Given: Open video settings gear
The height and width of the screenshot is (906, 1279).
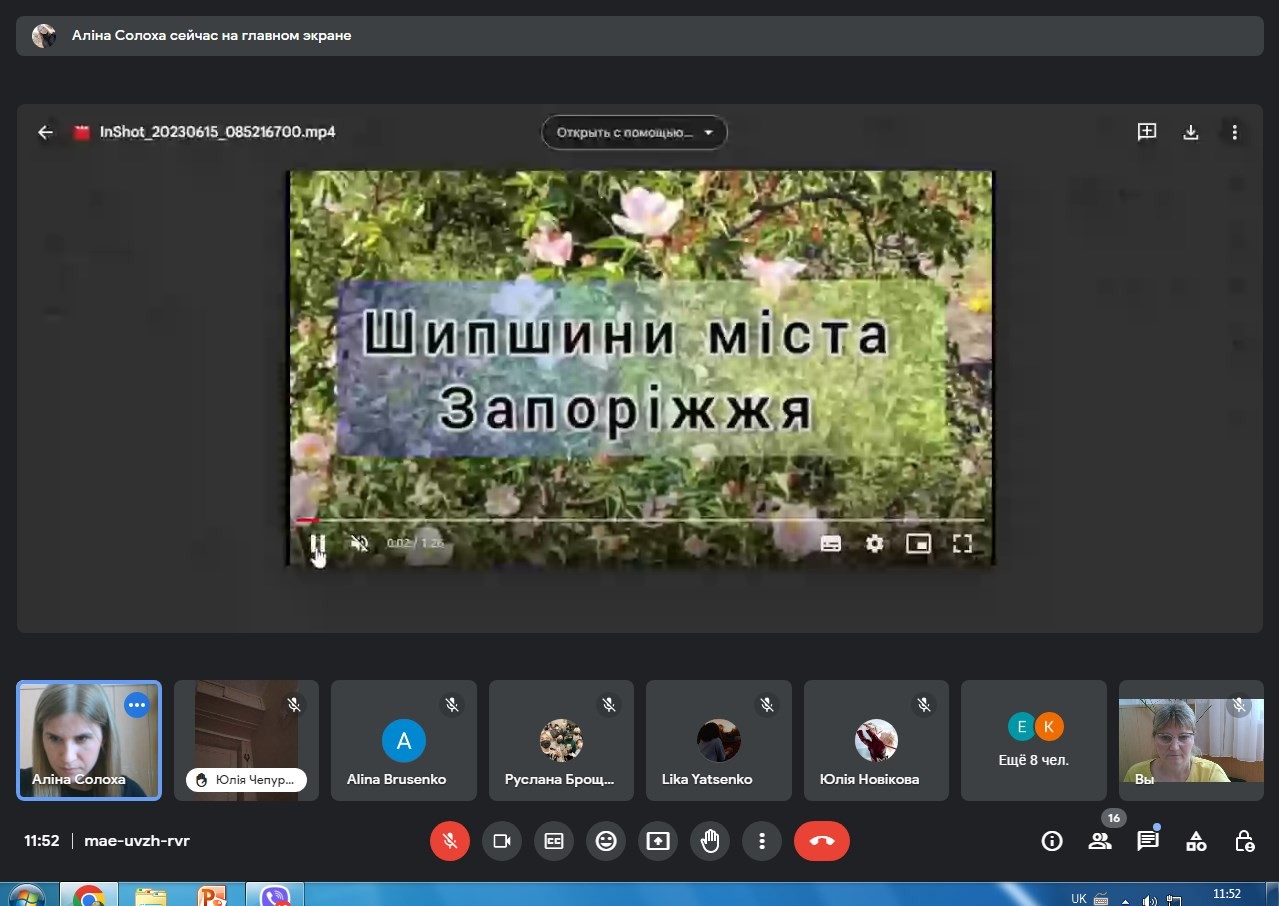Looking at the screenshot, I should pyautogui.click(x=874, y=544).
